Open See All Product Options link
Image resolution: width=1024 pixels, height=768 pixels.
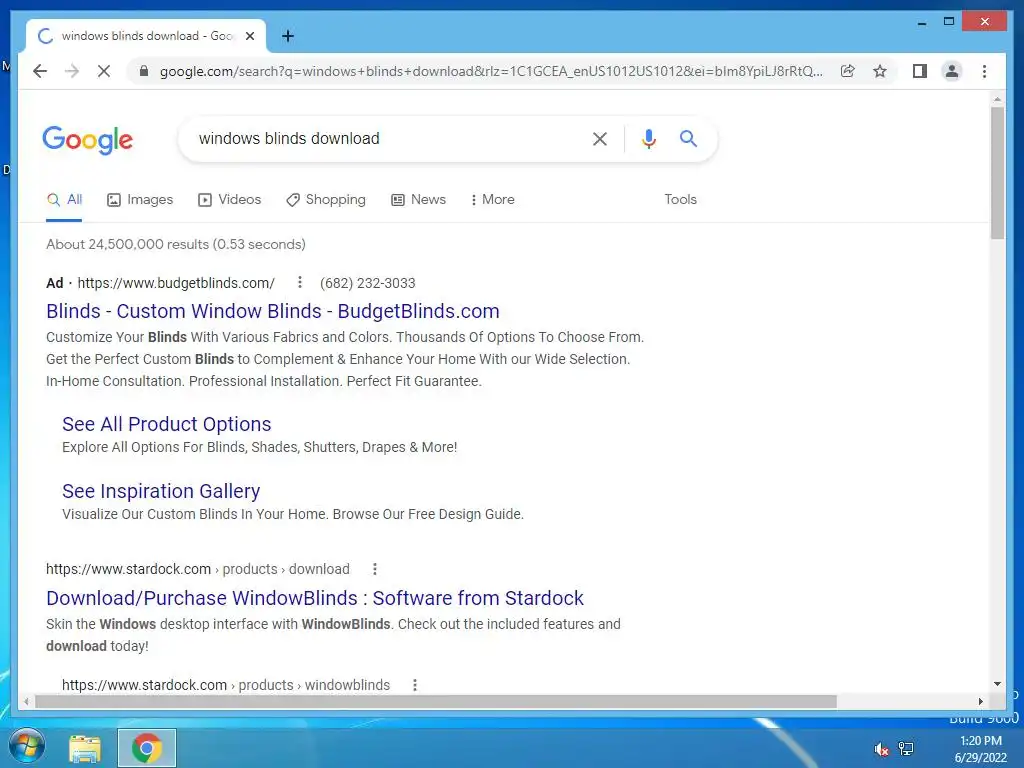(167, 424)
